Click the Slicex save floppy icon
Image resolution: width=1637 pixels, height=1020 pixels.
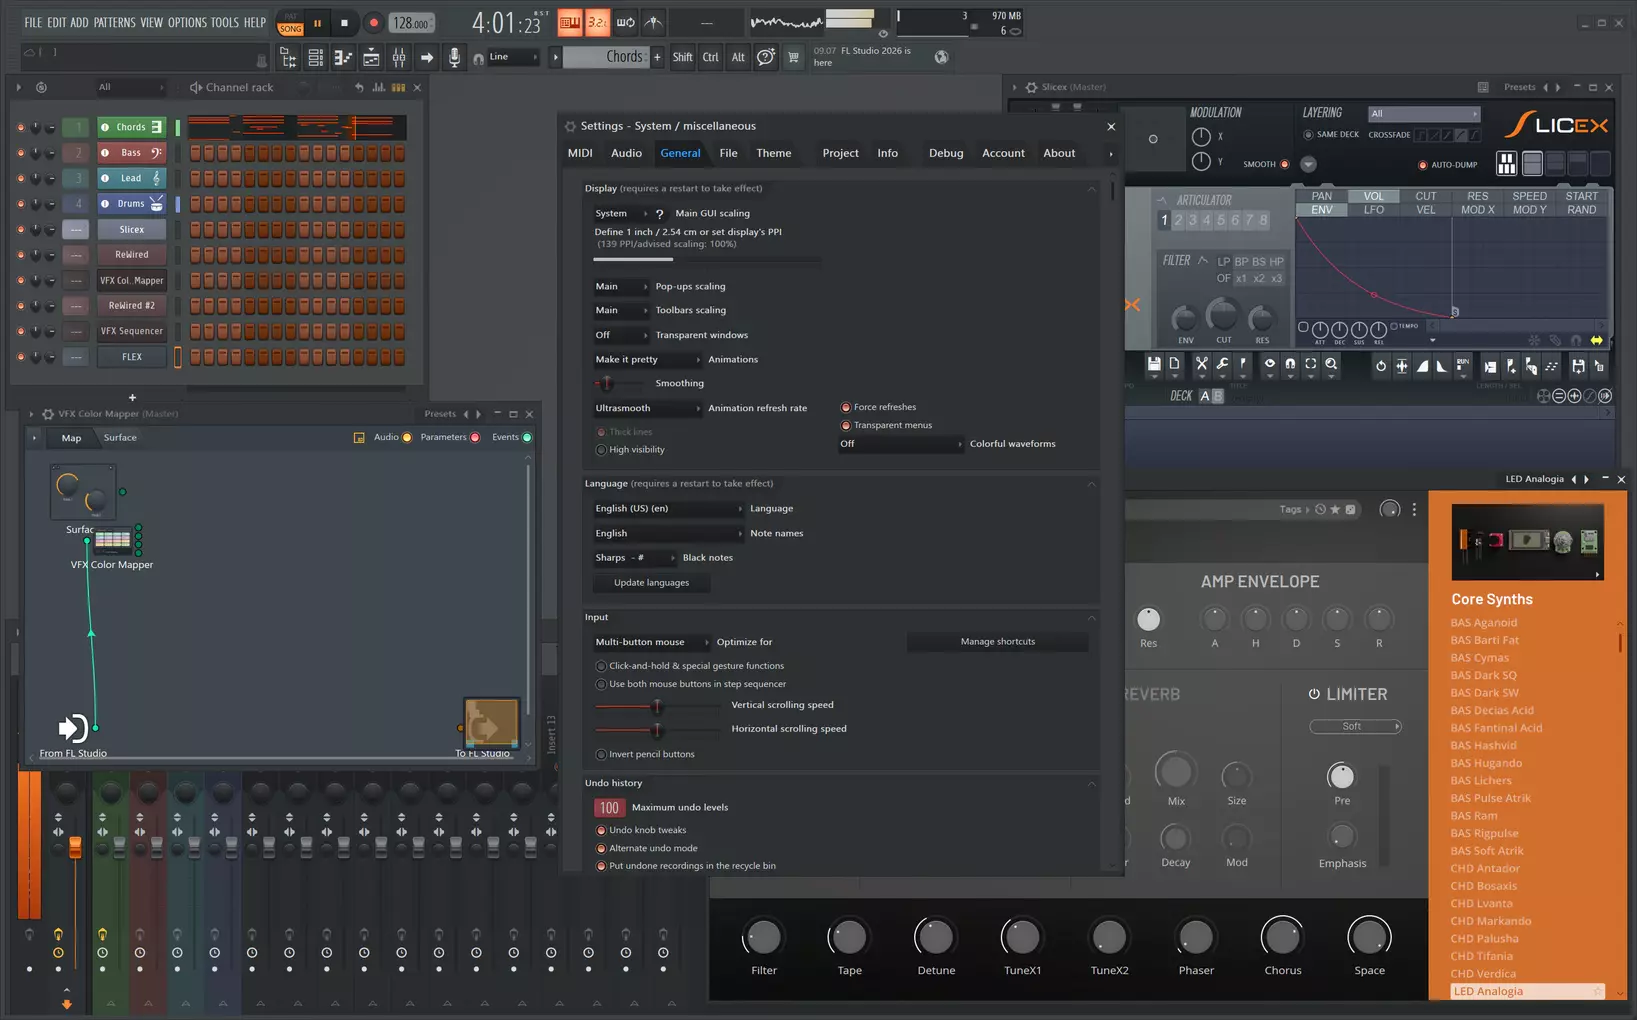pyautogui.click(x=1154, y=365)
